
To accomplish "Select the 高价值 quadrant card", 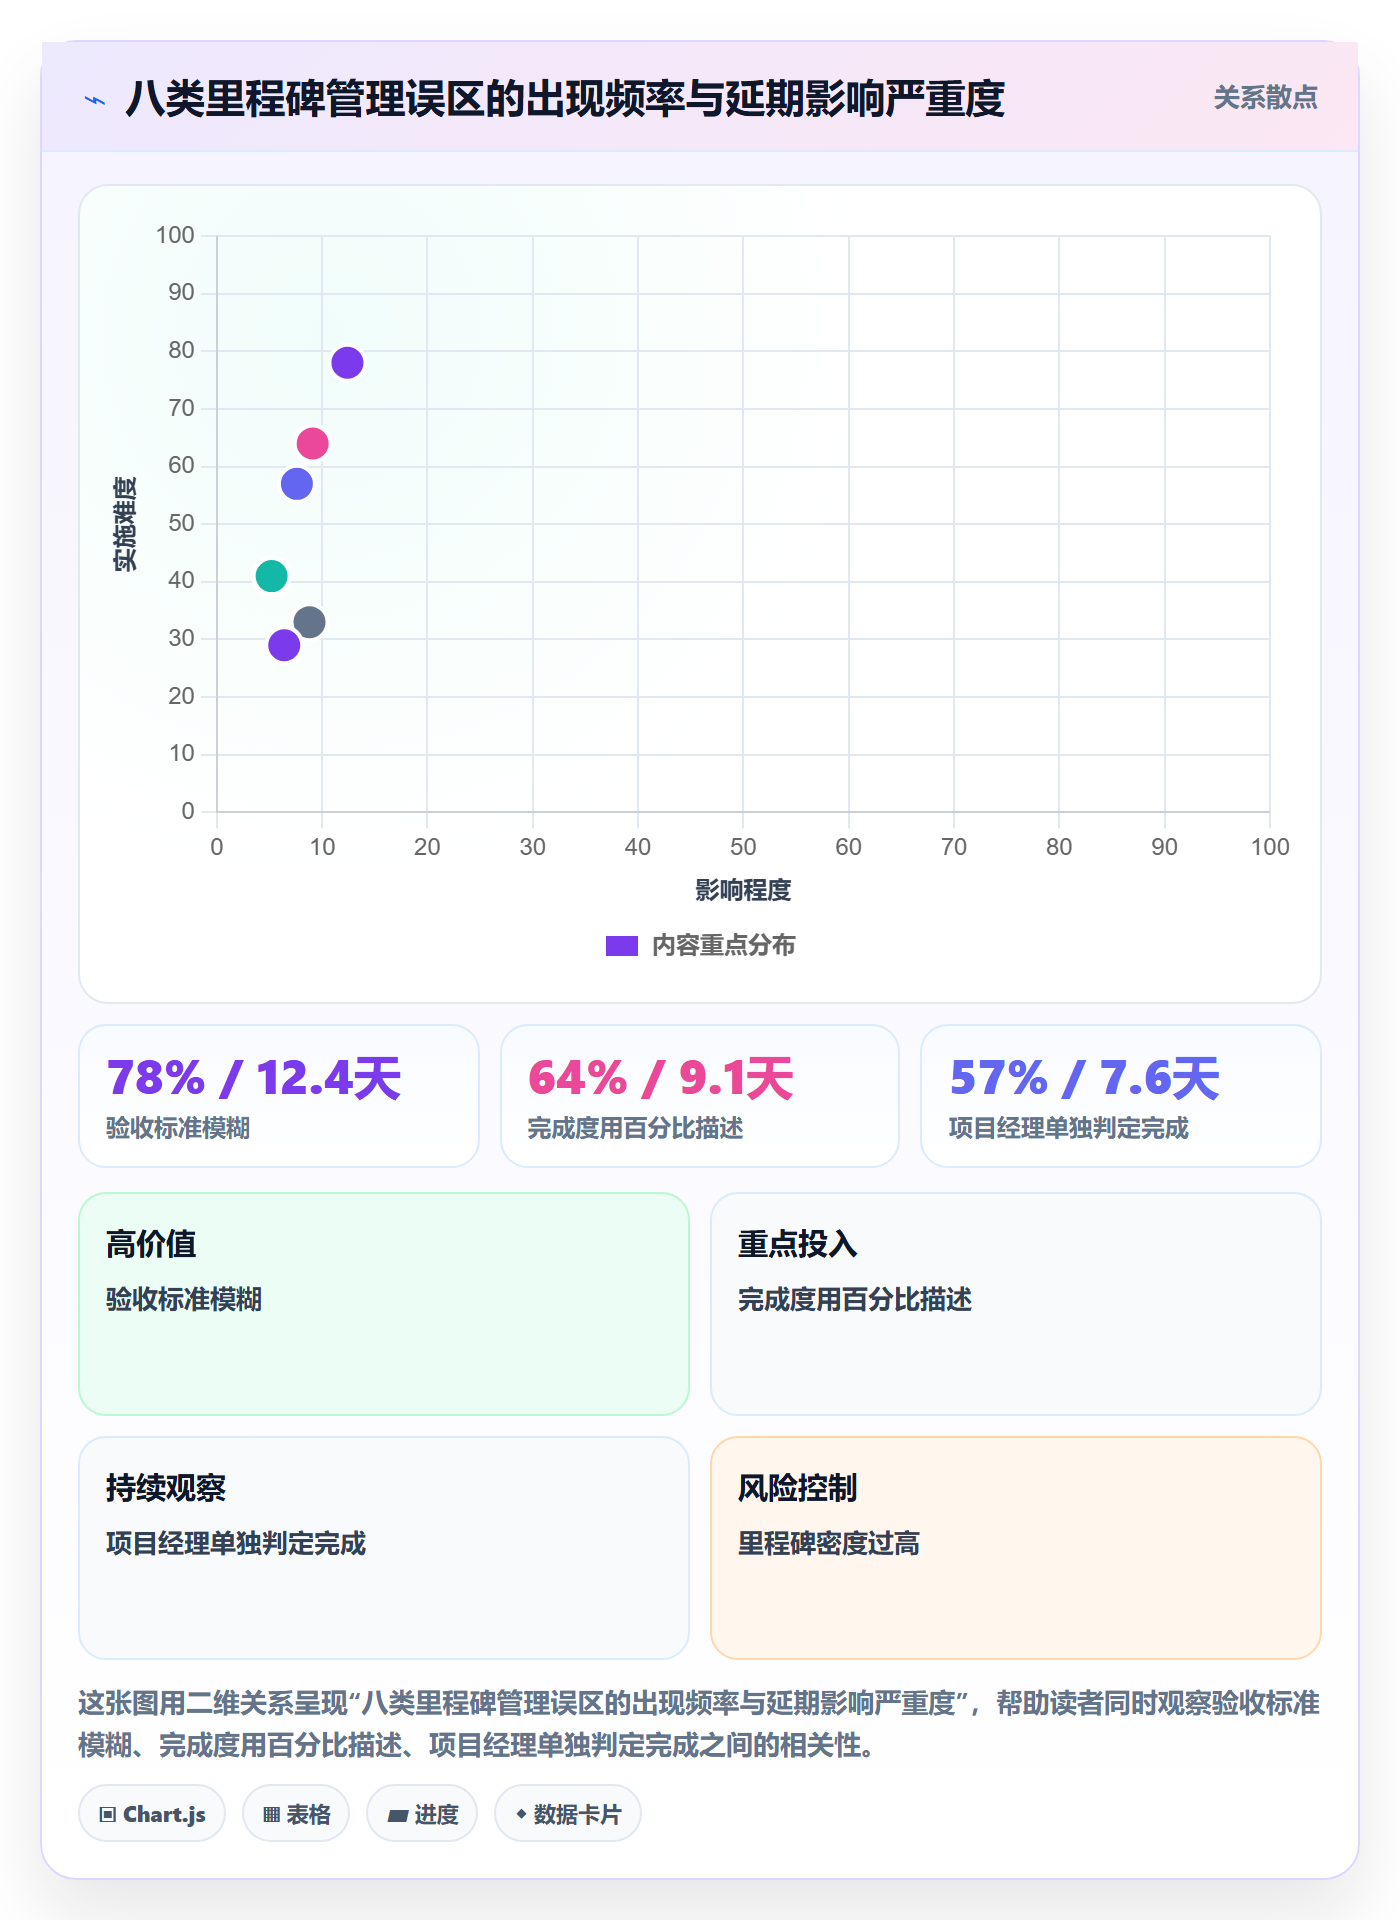I will (384, 1304).
